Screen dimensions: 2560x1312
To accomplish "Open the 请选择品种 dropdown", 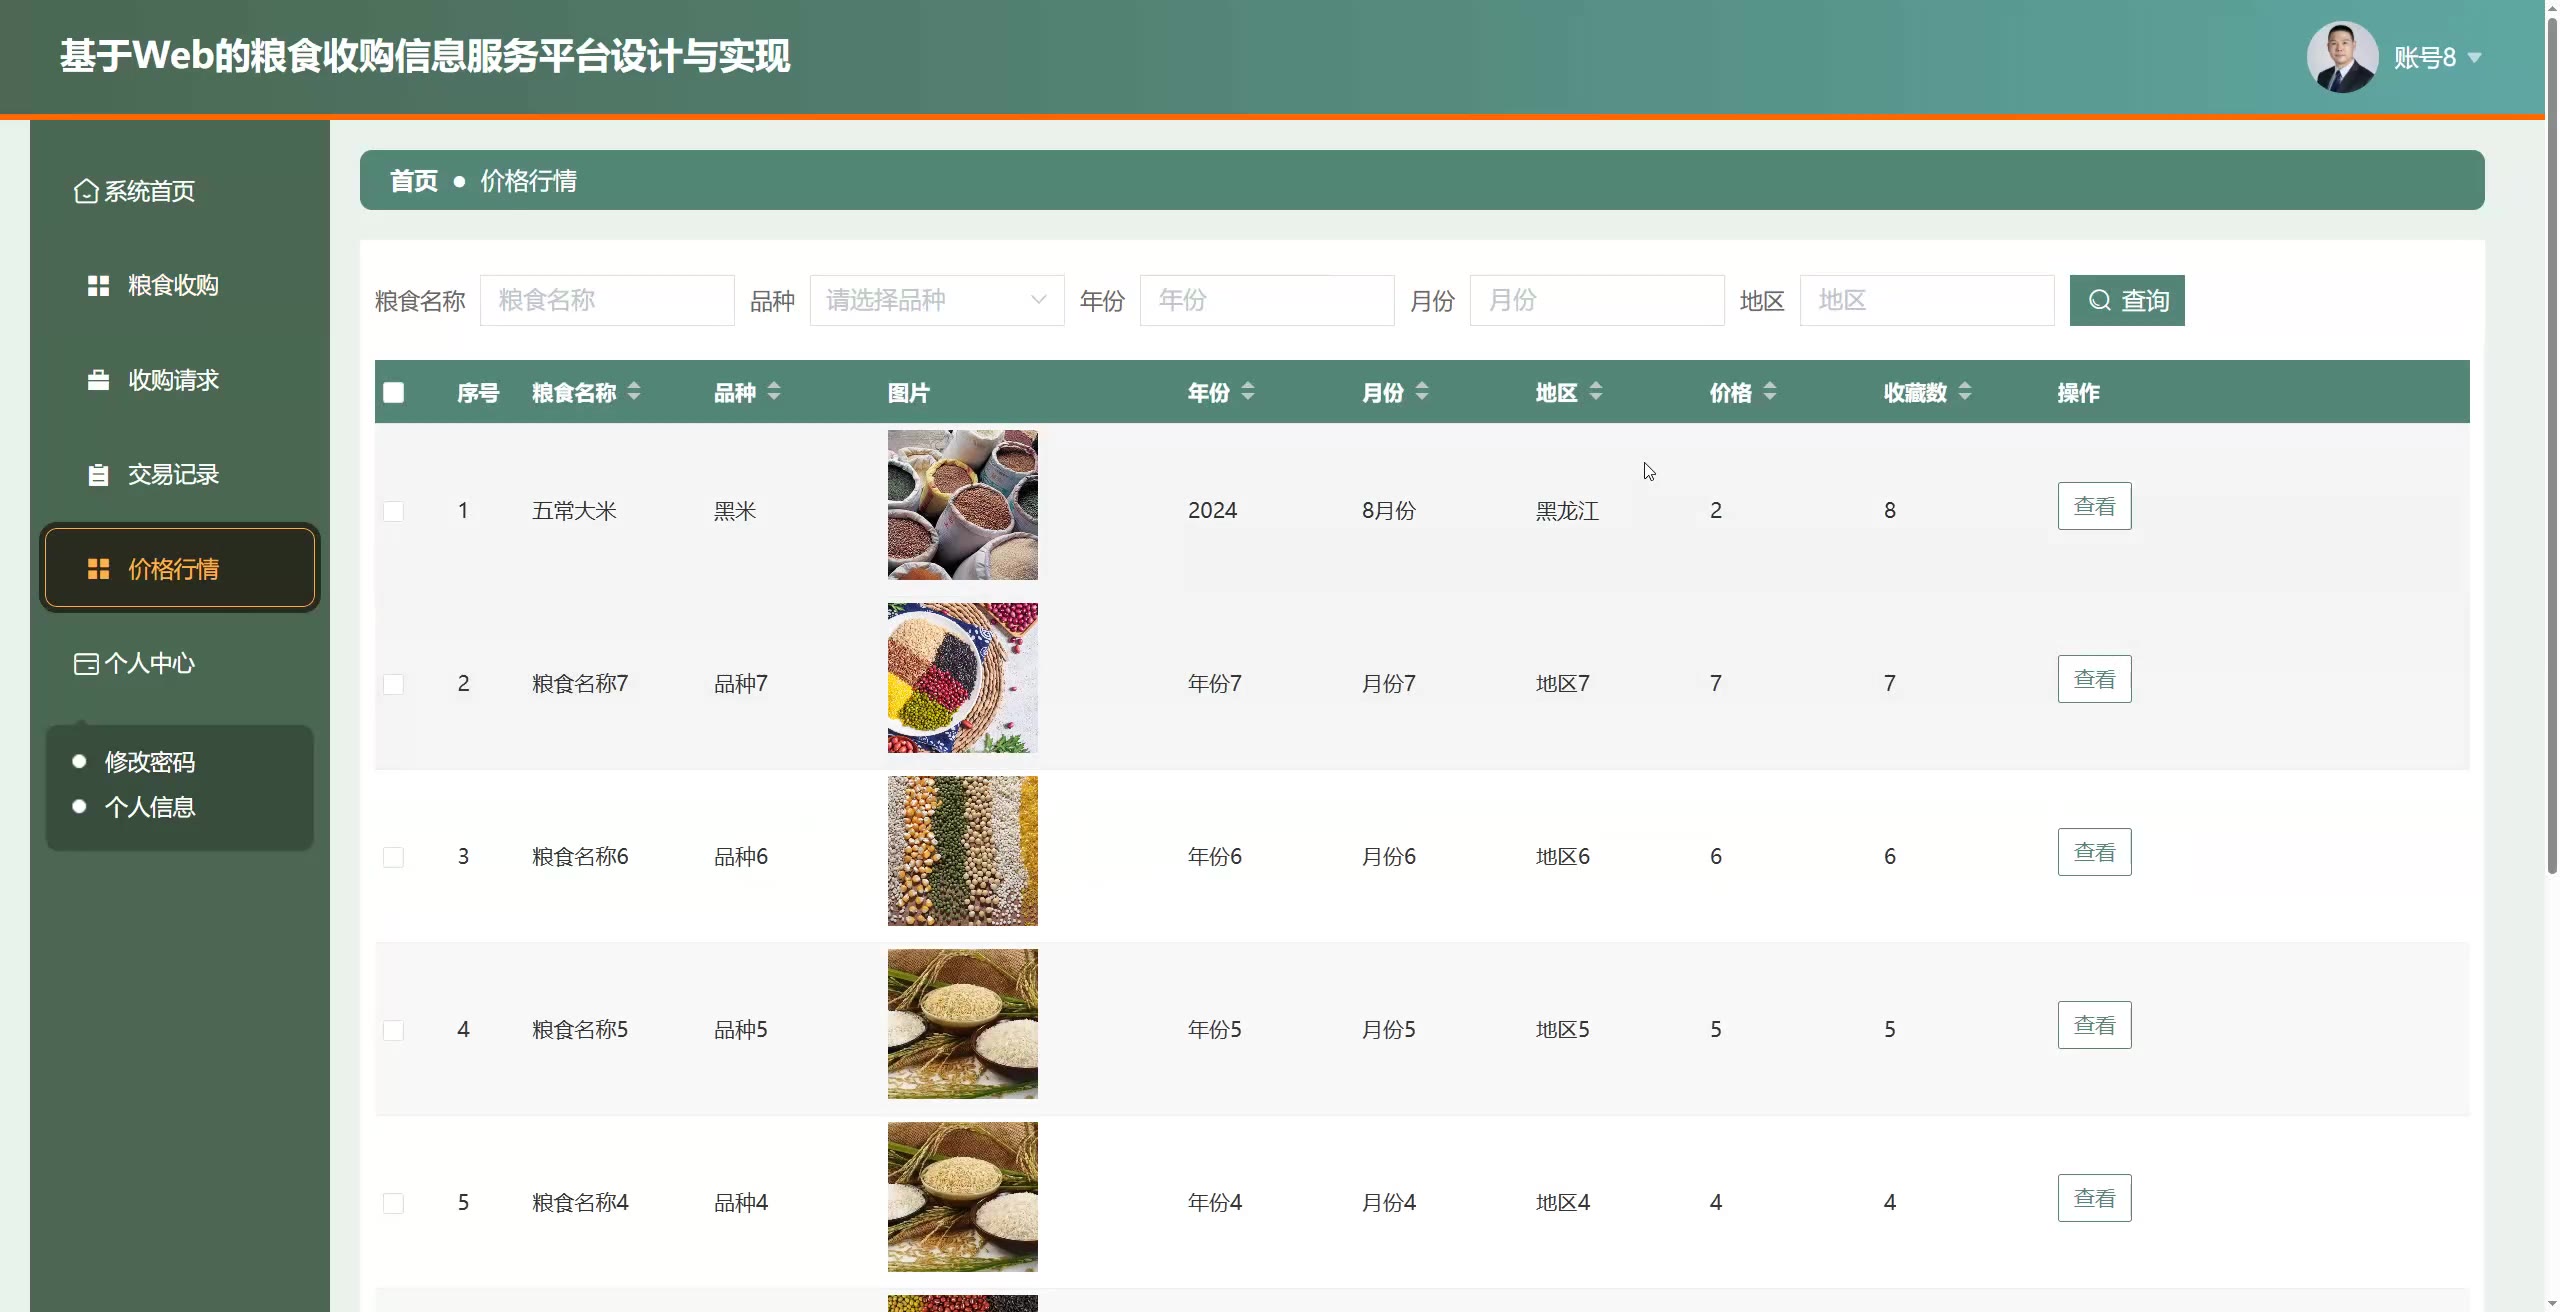I will (x=936, y=300).
